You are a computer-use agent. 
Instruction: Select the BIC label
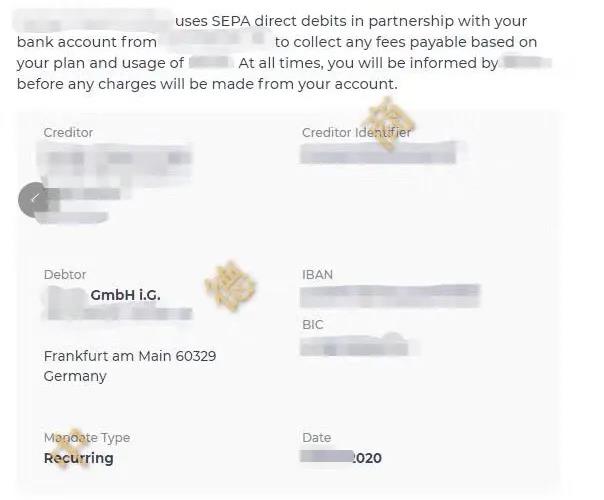pos(313,325)
